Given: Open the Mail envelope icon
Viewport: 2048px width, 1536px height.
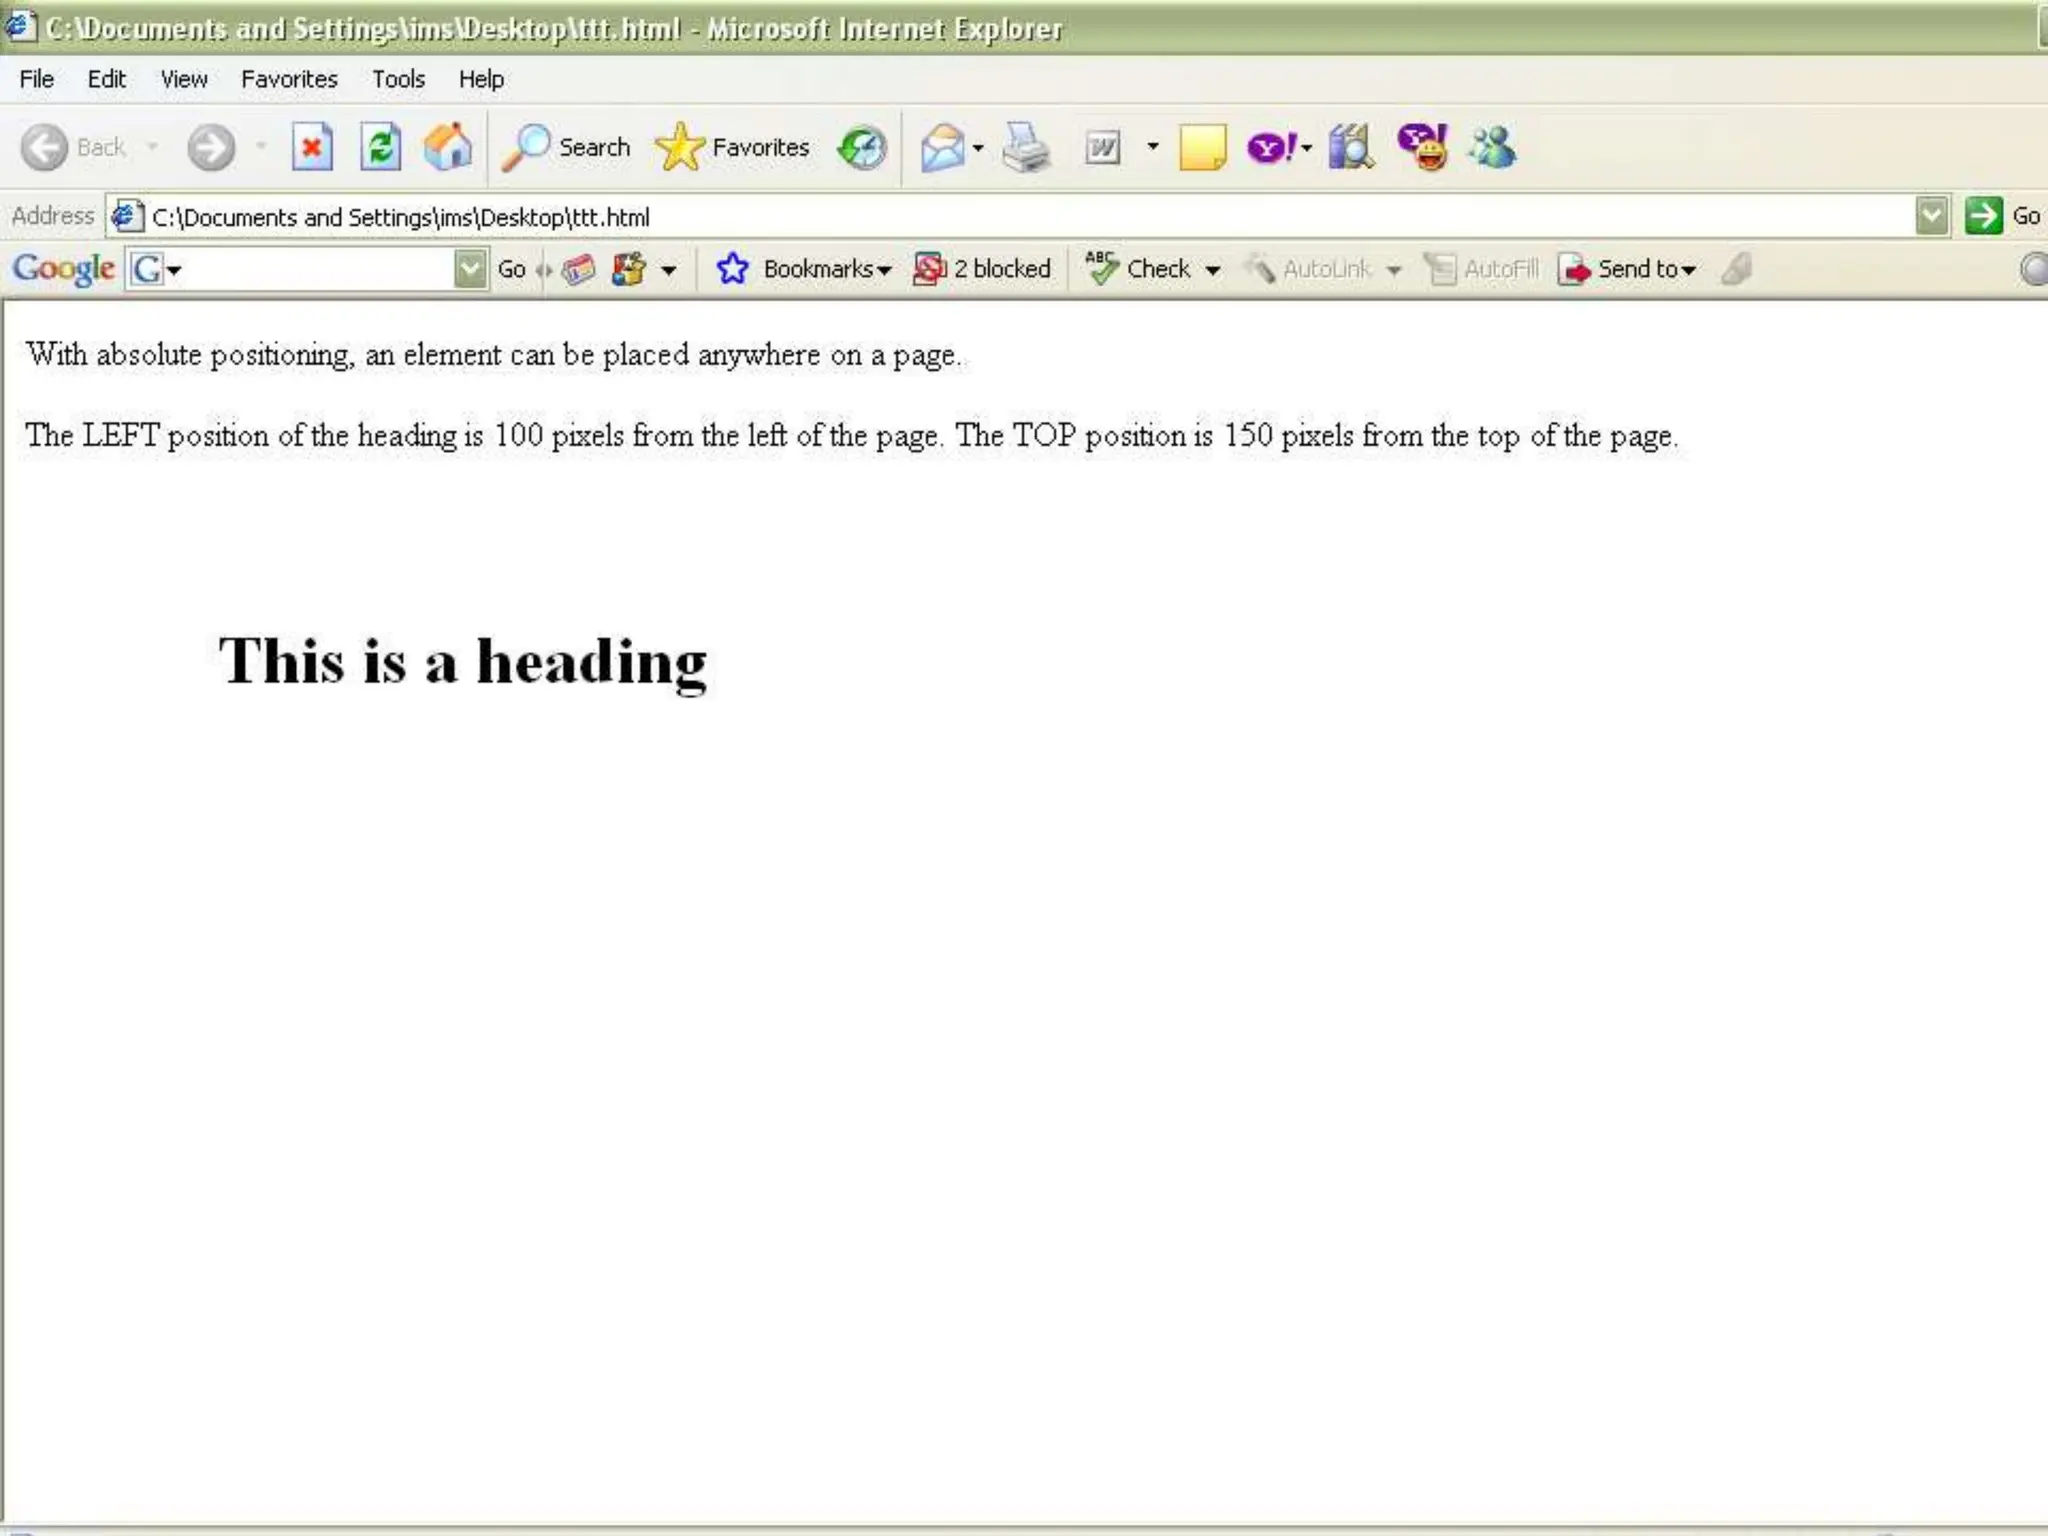Looking at the screenshot, I should click(942, 148).
